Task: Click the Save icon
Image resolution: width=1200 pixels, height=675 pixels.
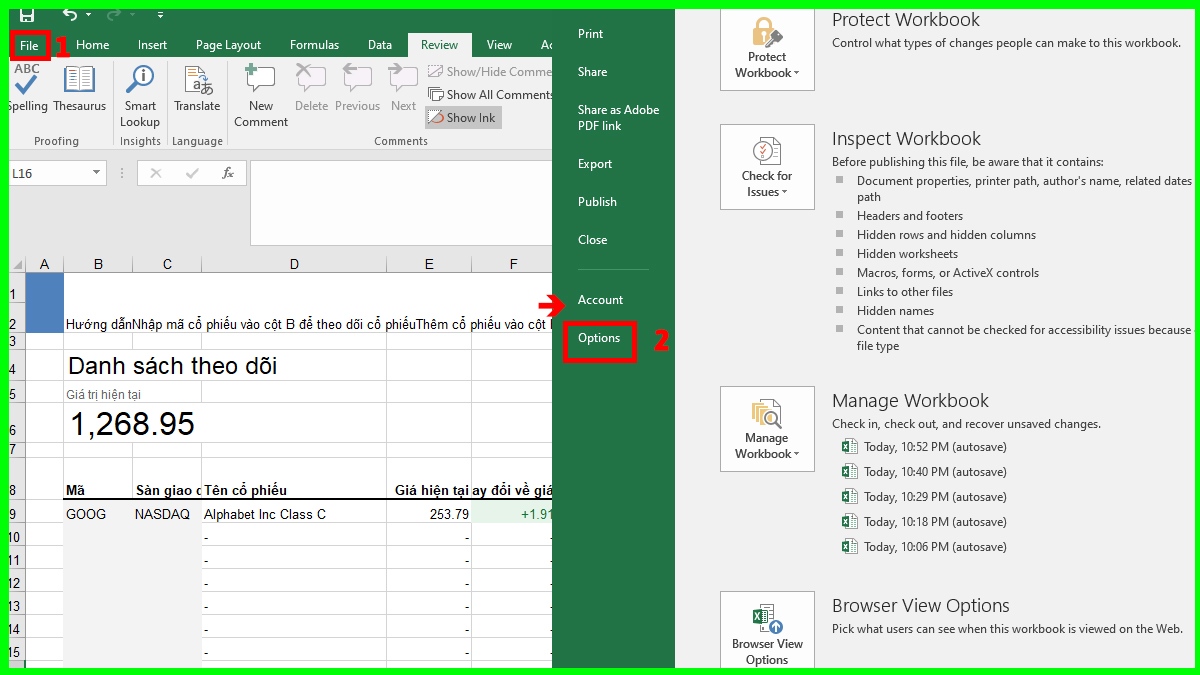Action: 26,14
